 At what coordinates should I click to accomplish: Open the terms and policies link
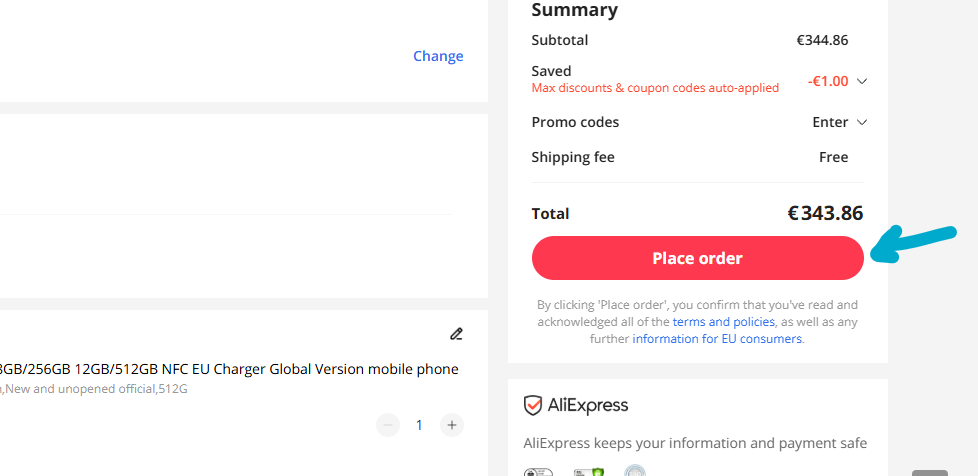(x=724, y=322)
